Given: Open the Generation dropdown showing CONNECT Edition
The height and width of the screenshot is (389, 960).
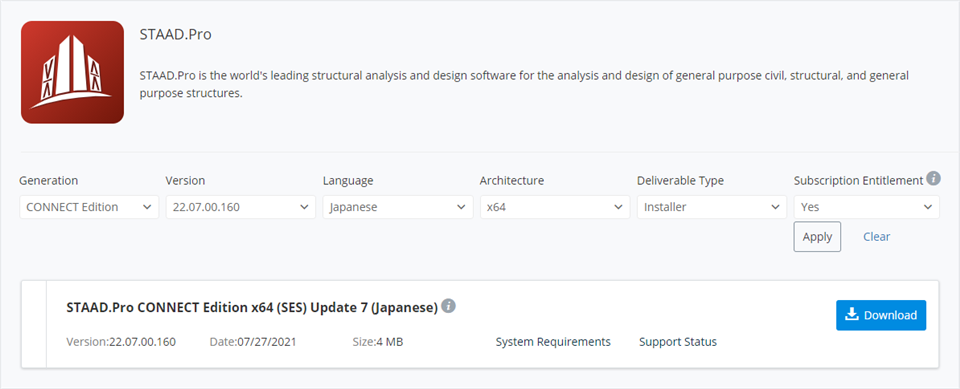Looking at the screenshot, I should pos(89,207).
